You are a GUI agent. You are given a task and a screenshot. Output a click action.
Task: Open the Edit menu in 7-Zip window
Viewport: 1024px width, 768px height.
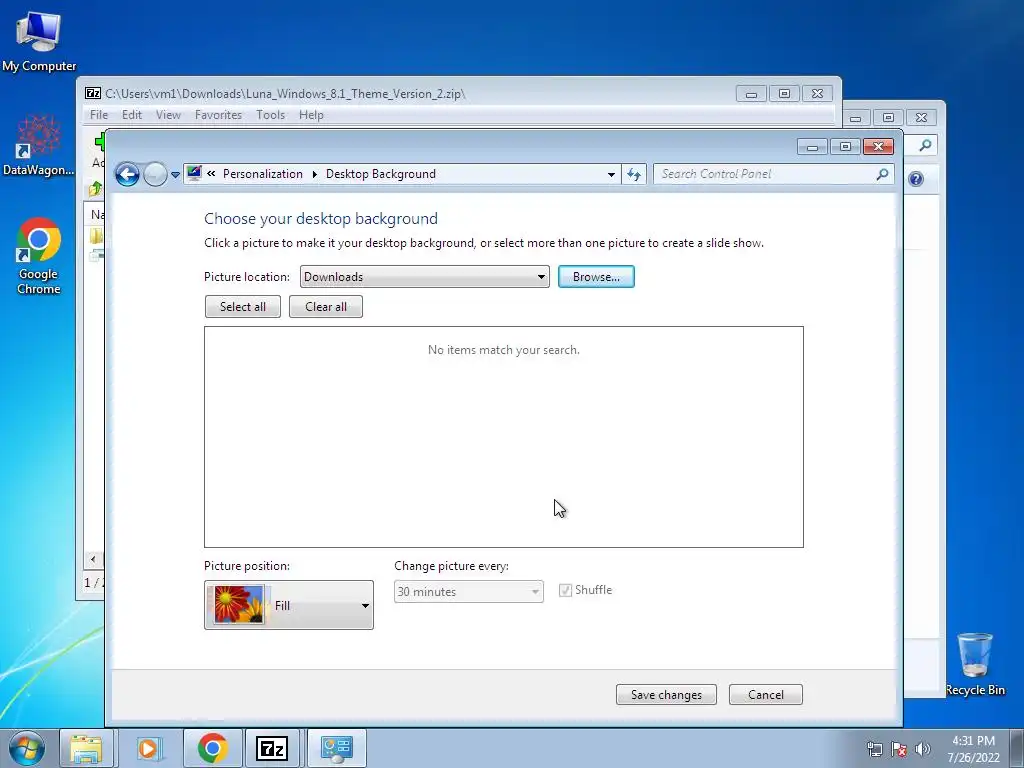click(131, 114)
